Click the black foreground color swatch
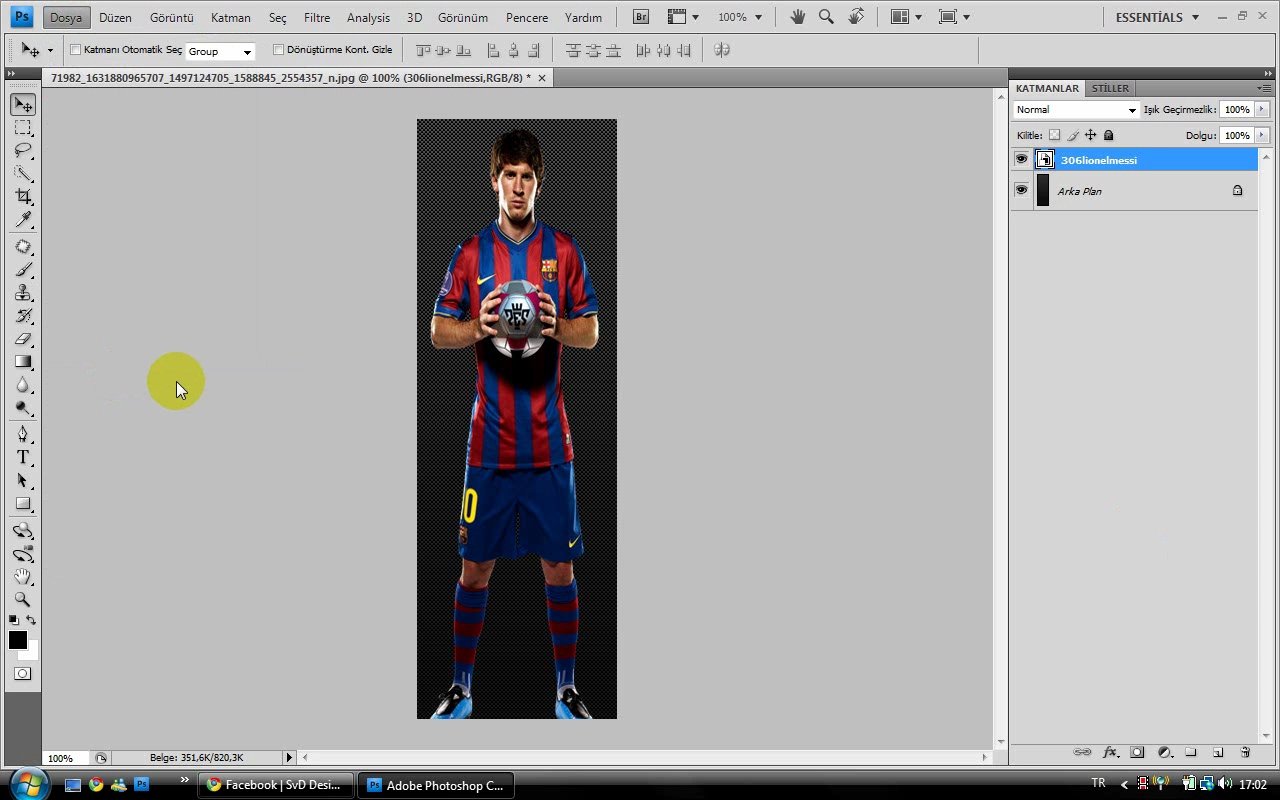The width and height of the screenshot is (1280, 800). pos(17,640)
